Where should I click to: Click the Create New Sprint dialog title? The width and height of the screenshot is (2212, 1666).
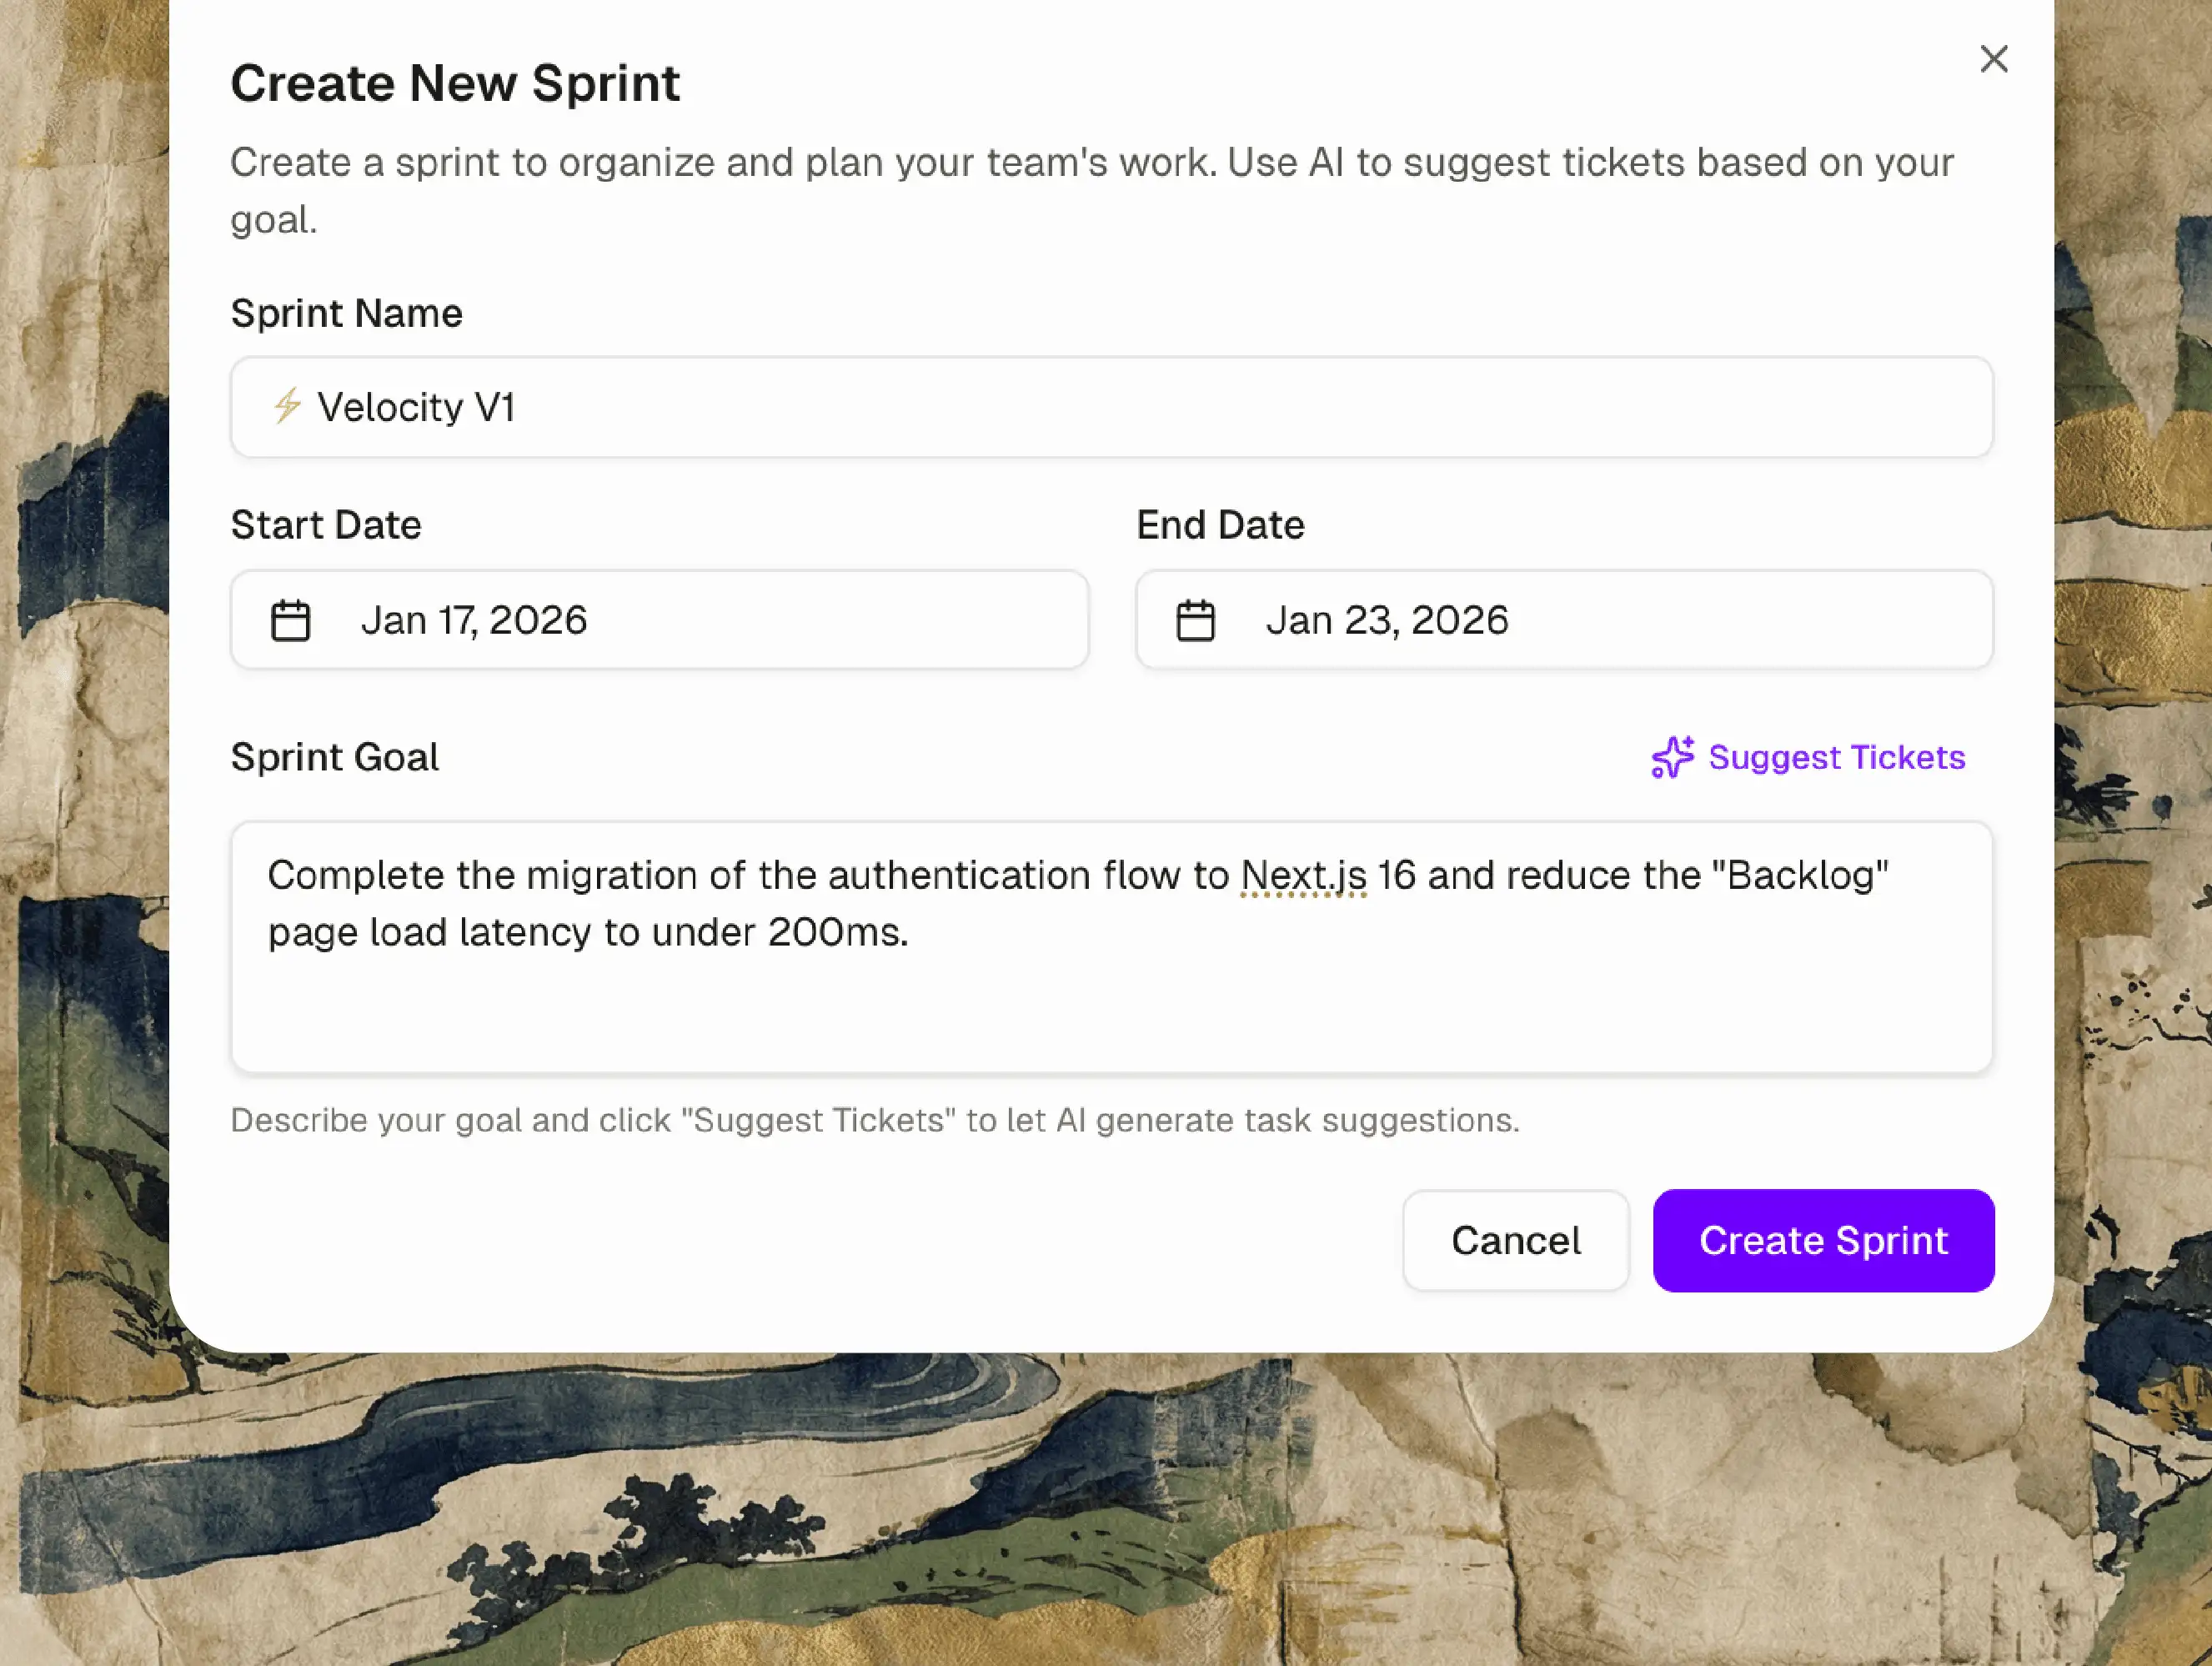456,83
